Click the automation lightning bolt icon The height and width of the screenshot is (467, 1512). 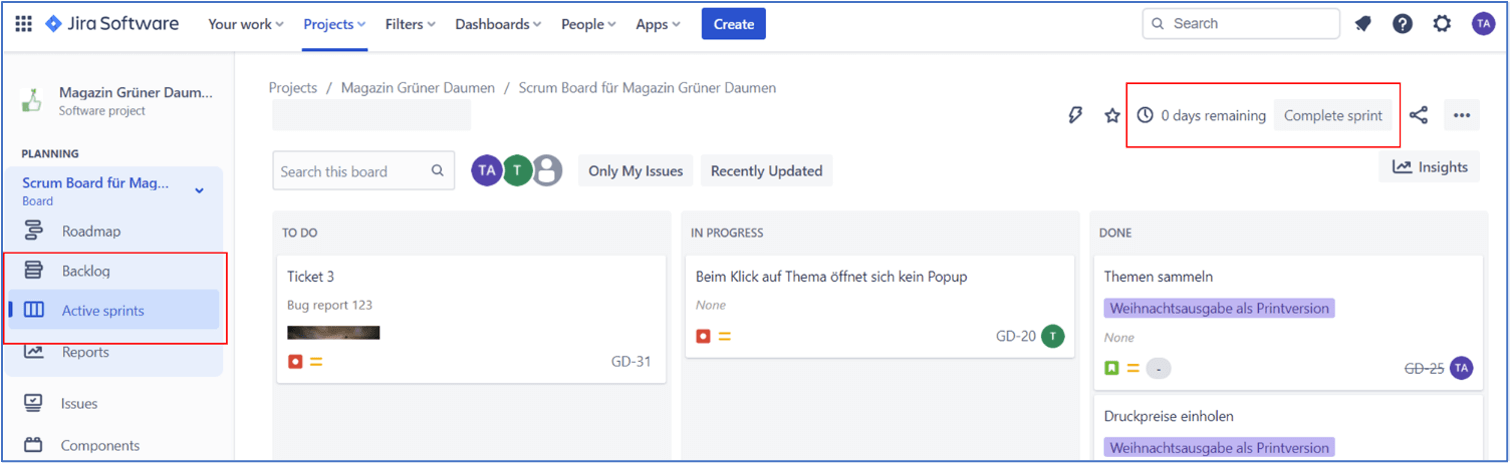click(1076, 116)
